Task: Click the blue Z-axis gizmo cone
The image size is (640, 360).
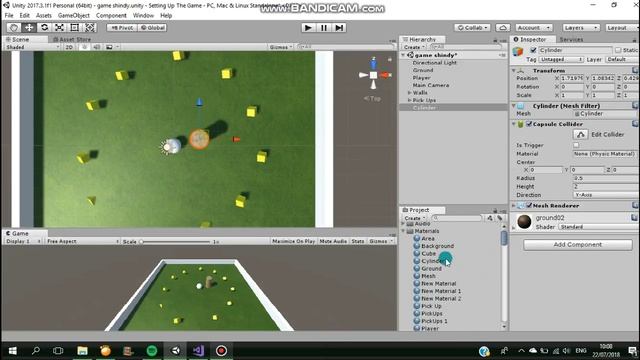Action: pos(373,64)
